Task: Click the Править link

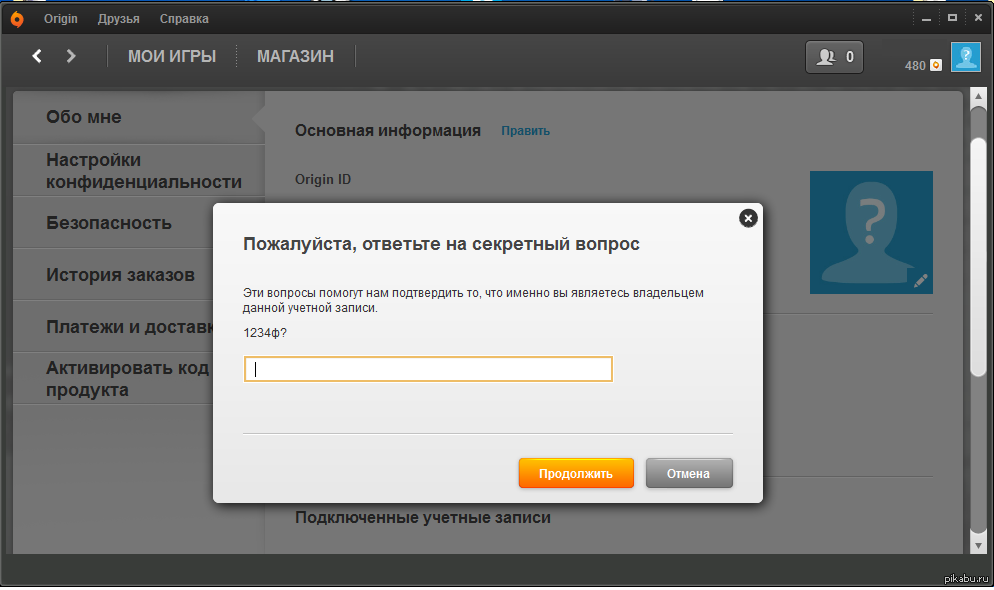Action: (526, 131)
